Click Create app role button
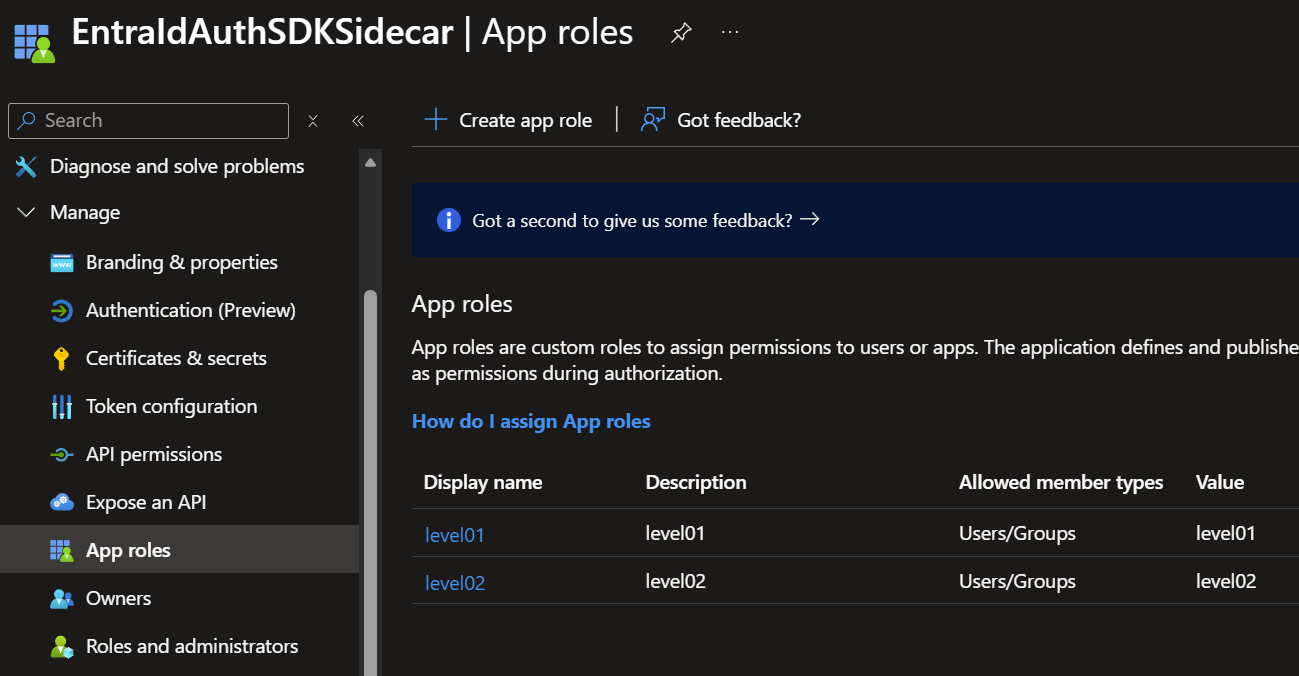The image size is (1299, 676). pos(508,120)
